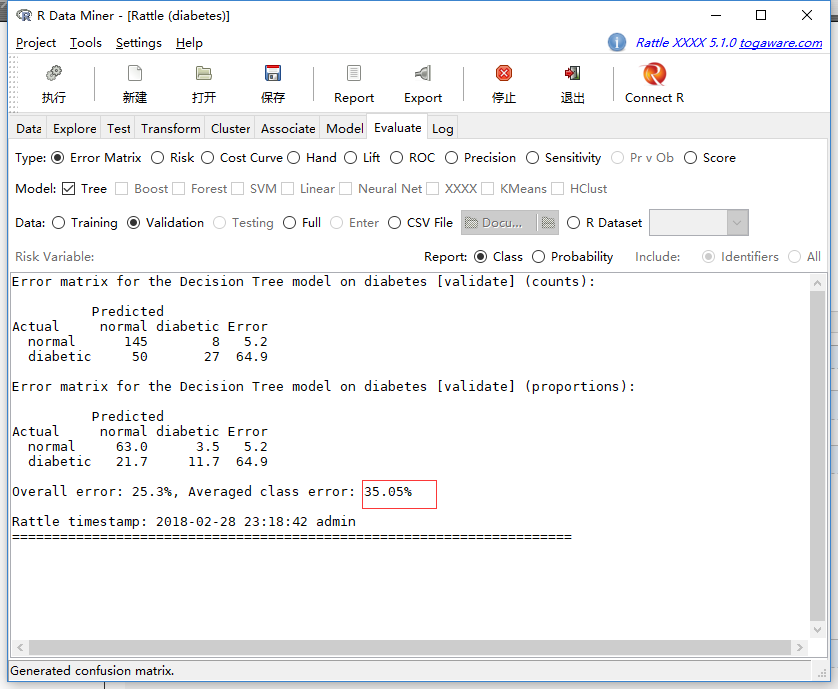Image resolution: width=838 pixels, height=689 pixels.
Task: Click the window resize grip in status bar
Action: (821, 672)
